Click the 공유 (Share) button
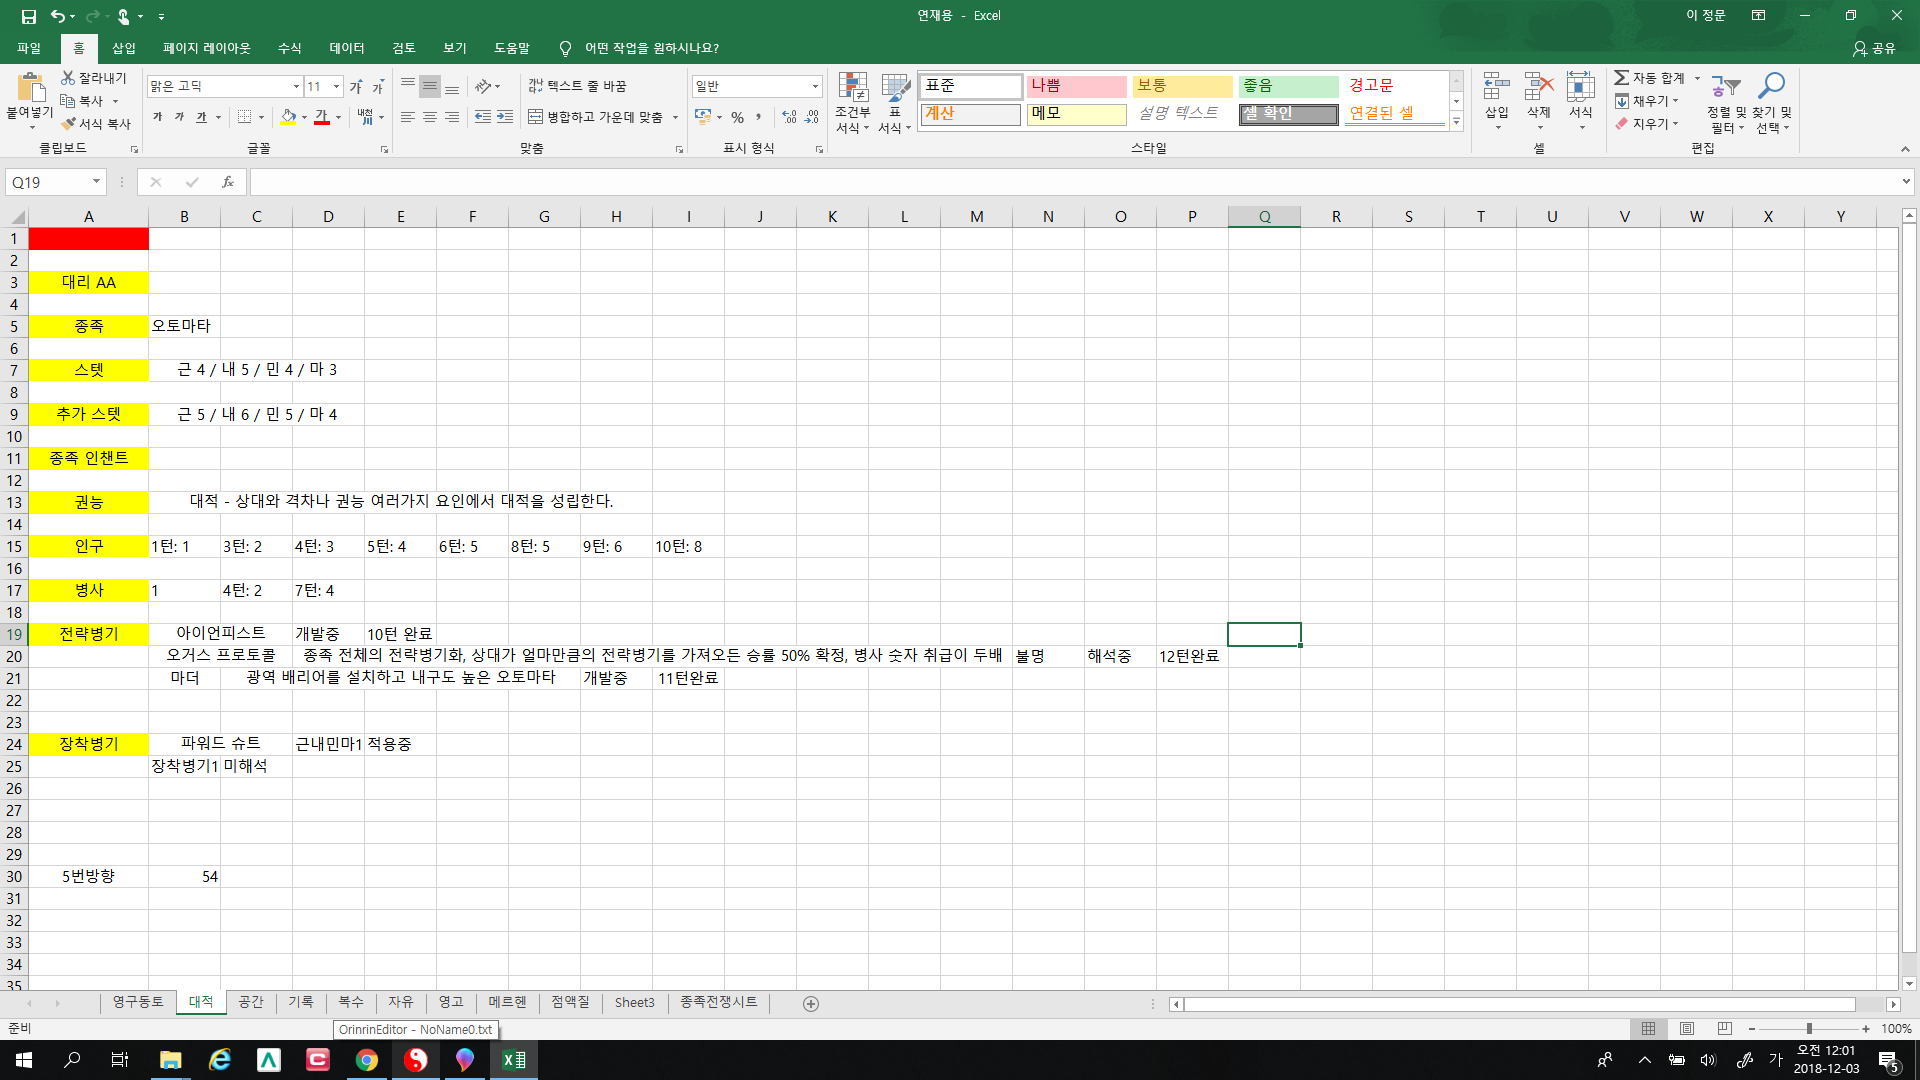The height and width of the screenshot is (1080, 1920). pos(1874,48)
